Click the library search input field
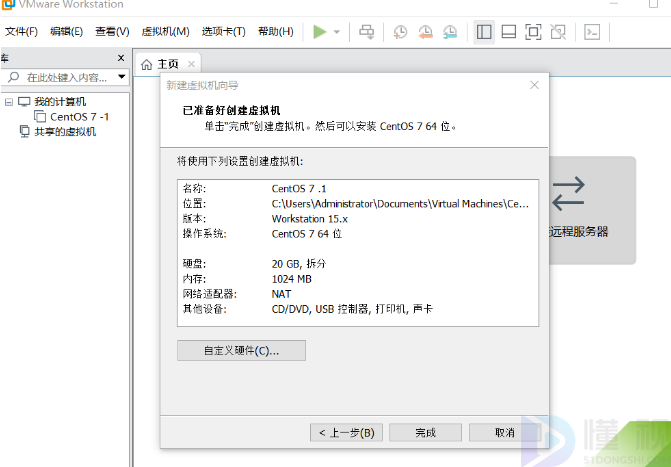671x467 pixels. point(65,77)
